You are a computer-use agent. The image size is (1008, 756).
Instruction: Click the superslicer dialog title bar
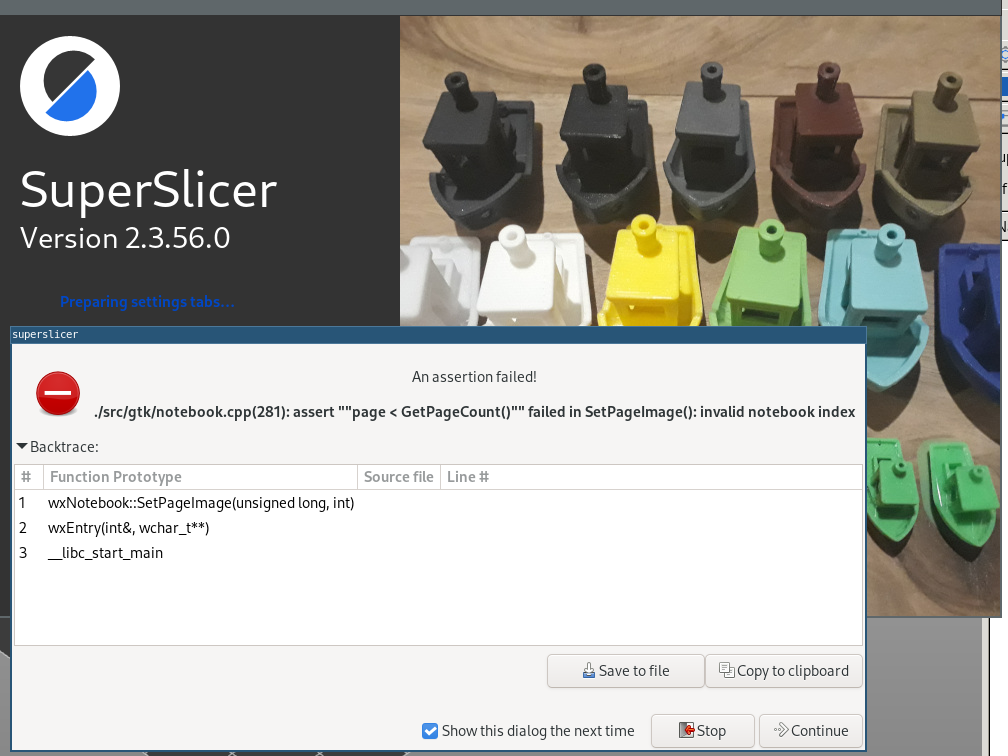pyautogui.click(x=438, y=334)
